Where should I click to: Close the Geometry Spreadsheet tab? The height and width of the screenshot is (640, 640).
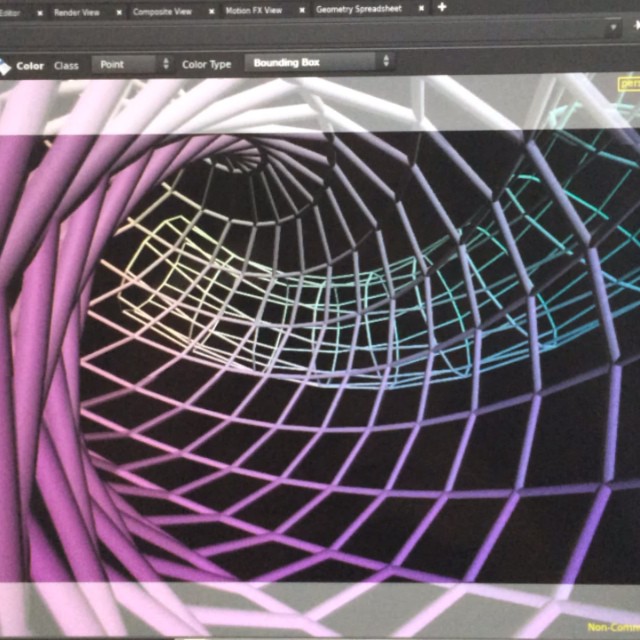point(422,9)
